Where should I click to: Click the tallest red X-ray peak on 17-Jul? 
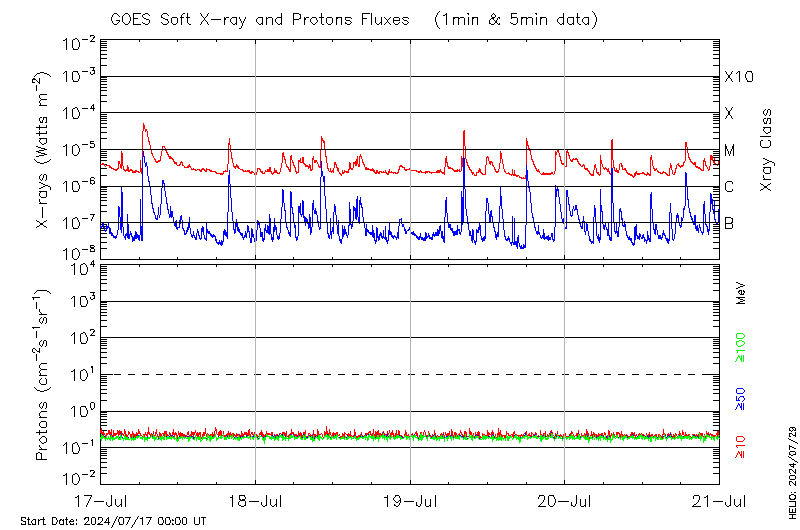click(x=145, y=126)
